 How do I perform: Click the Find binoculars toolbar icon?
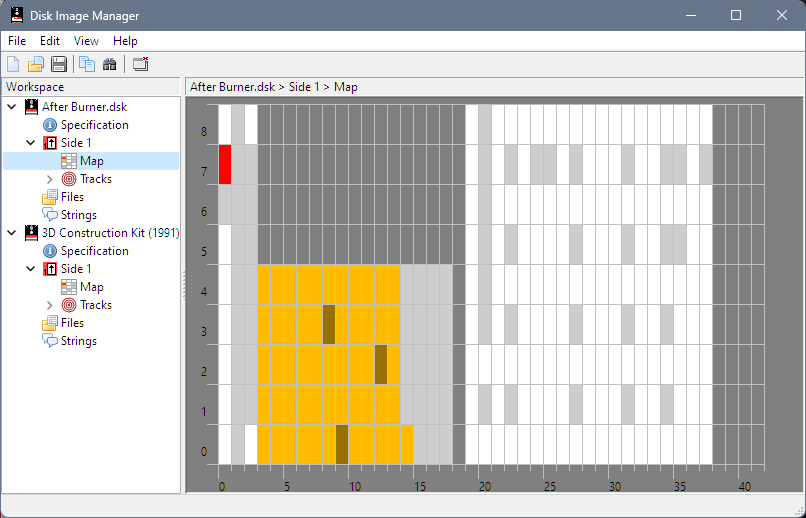pyautogui.click(x=109, y=64)
